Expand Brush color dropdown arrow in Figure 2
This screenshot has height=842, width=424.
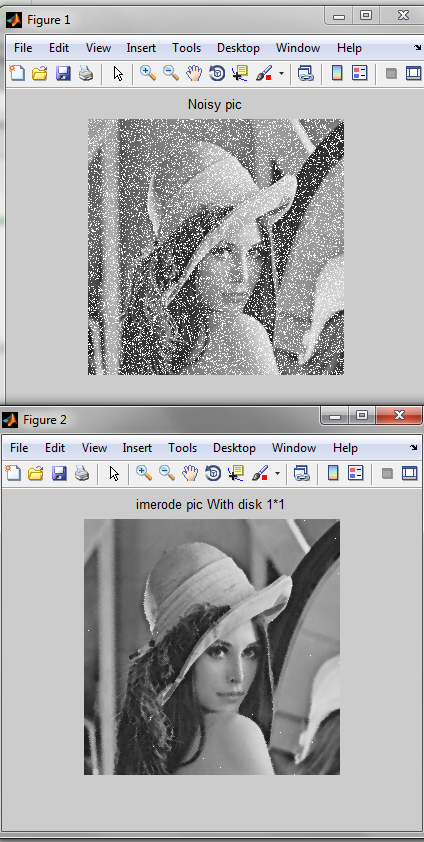click(x=277, y=474)
